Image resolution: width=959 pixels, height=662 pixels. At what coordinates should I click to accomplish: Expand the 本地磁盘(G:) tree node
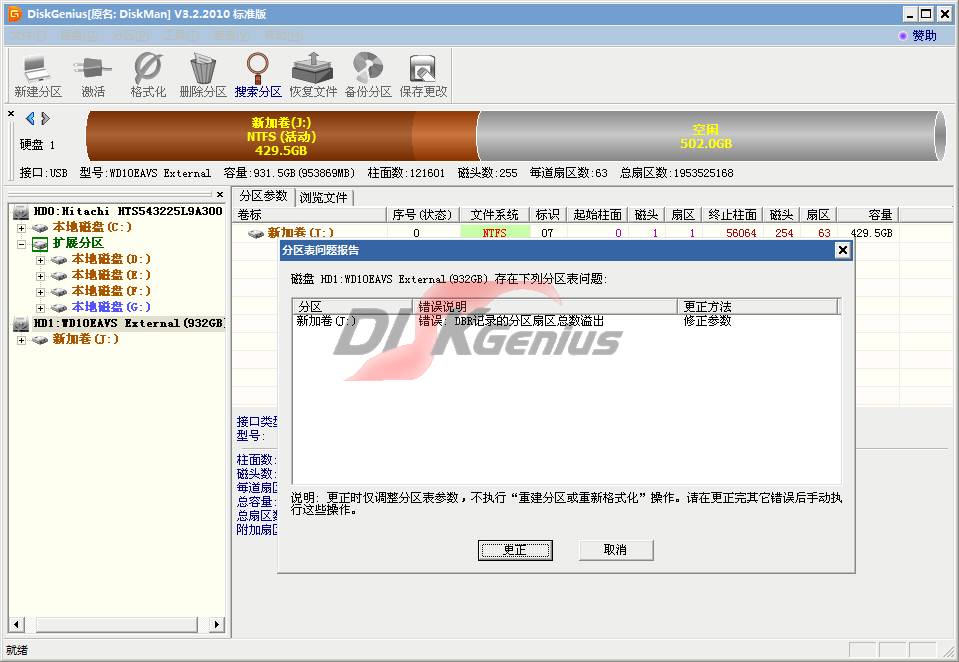pyautogui.click(x=40, y=308)
